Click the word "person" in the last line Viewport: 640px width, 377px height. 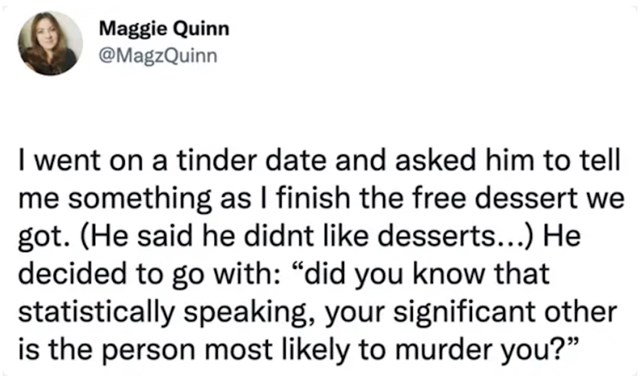(x=149, y=351)
